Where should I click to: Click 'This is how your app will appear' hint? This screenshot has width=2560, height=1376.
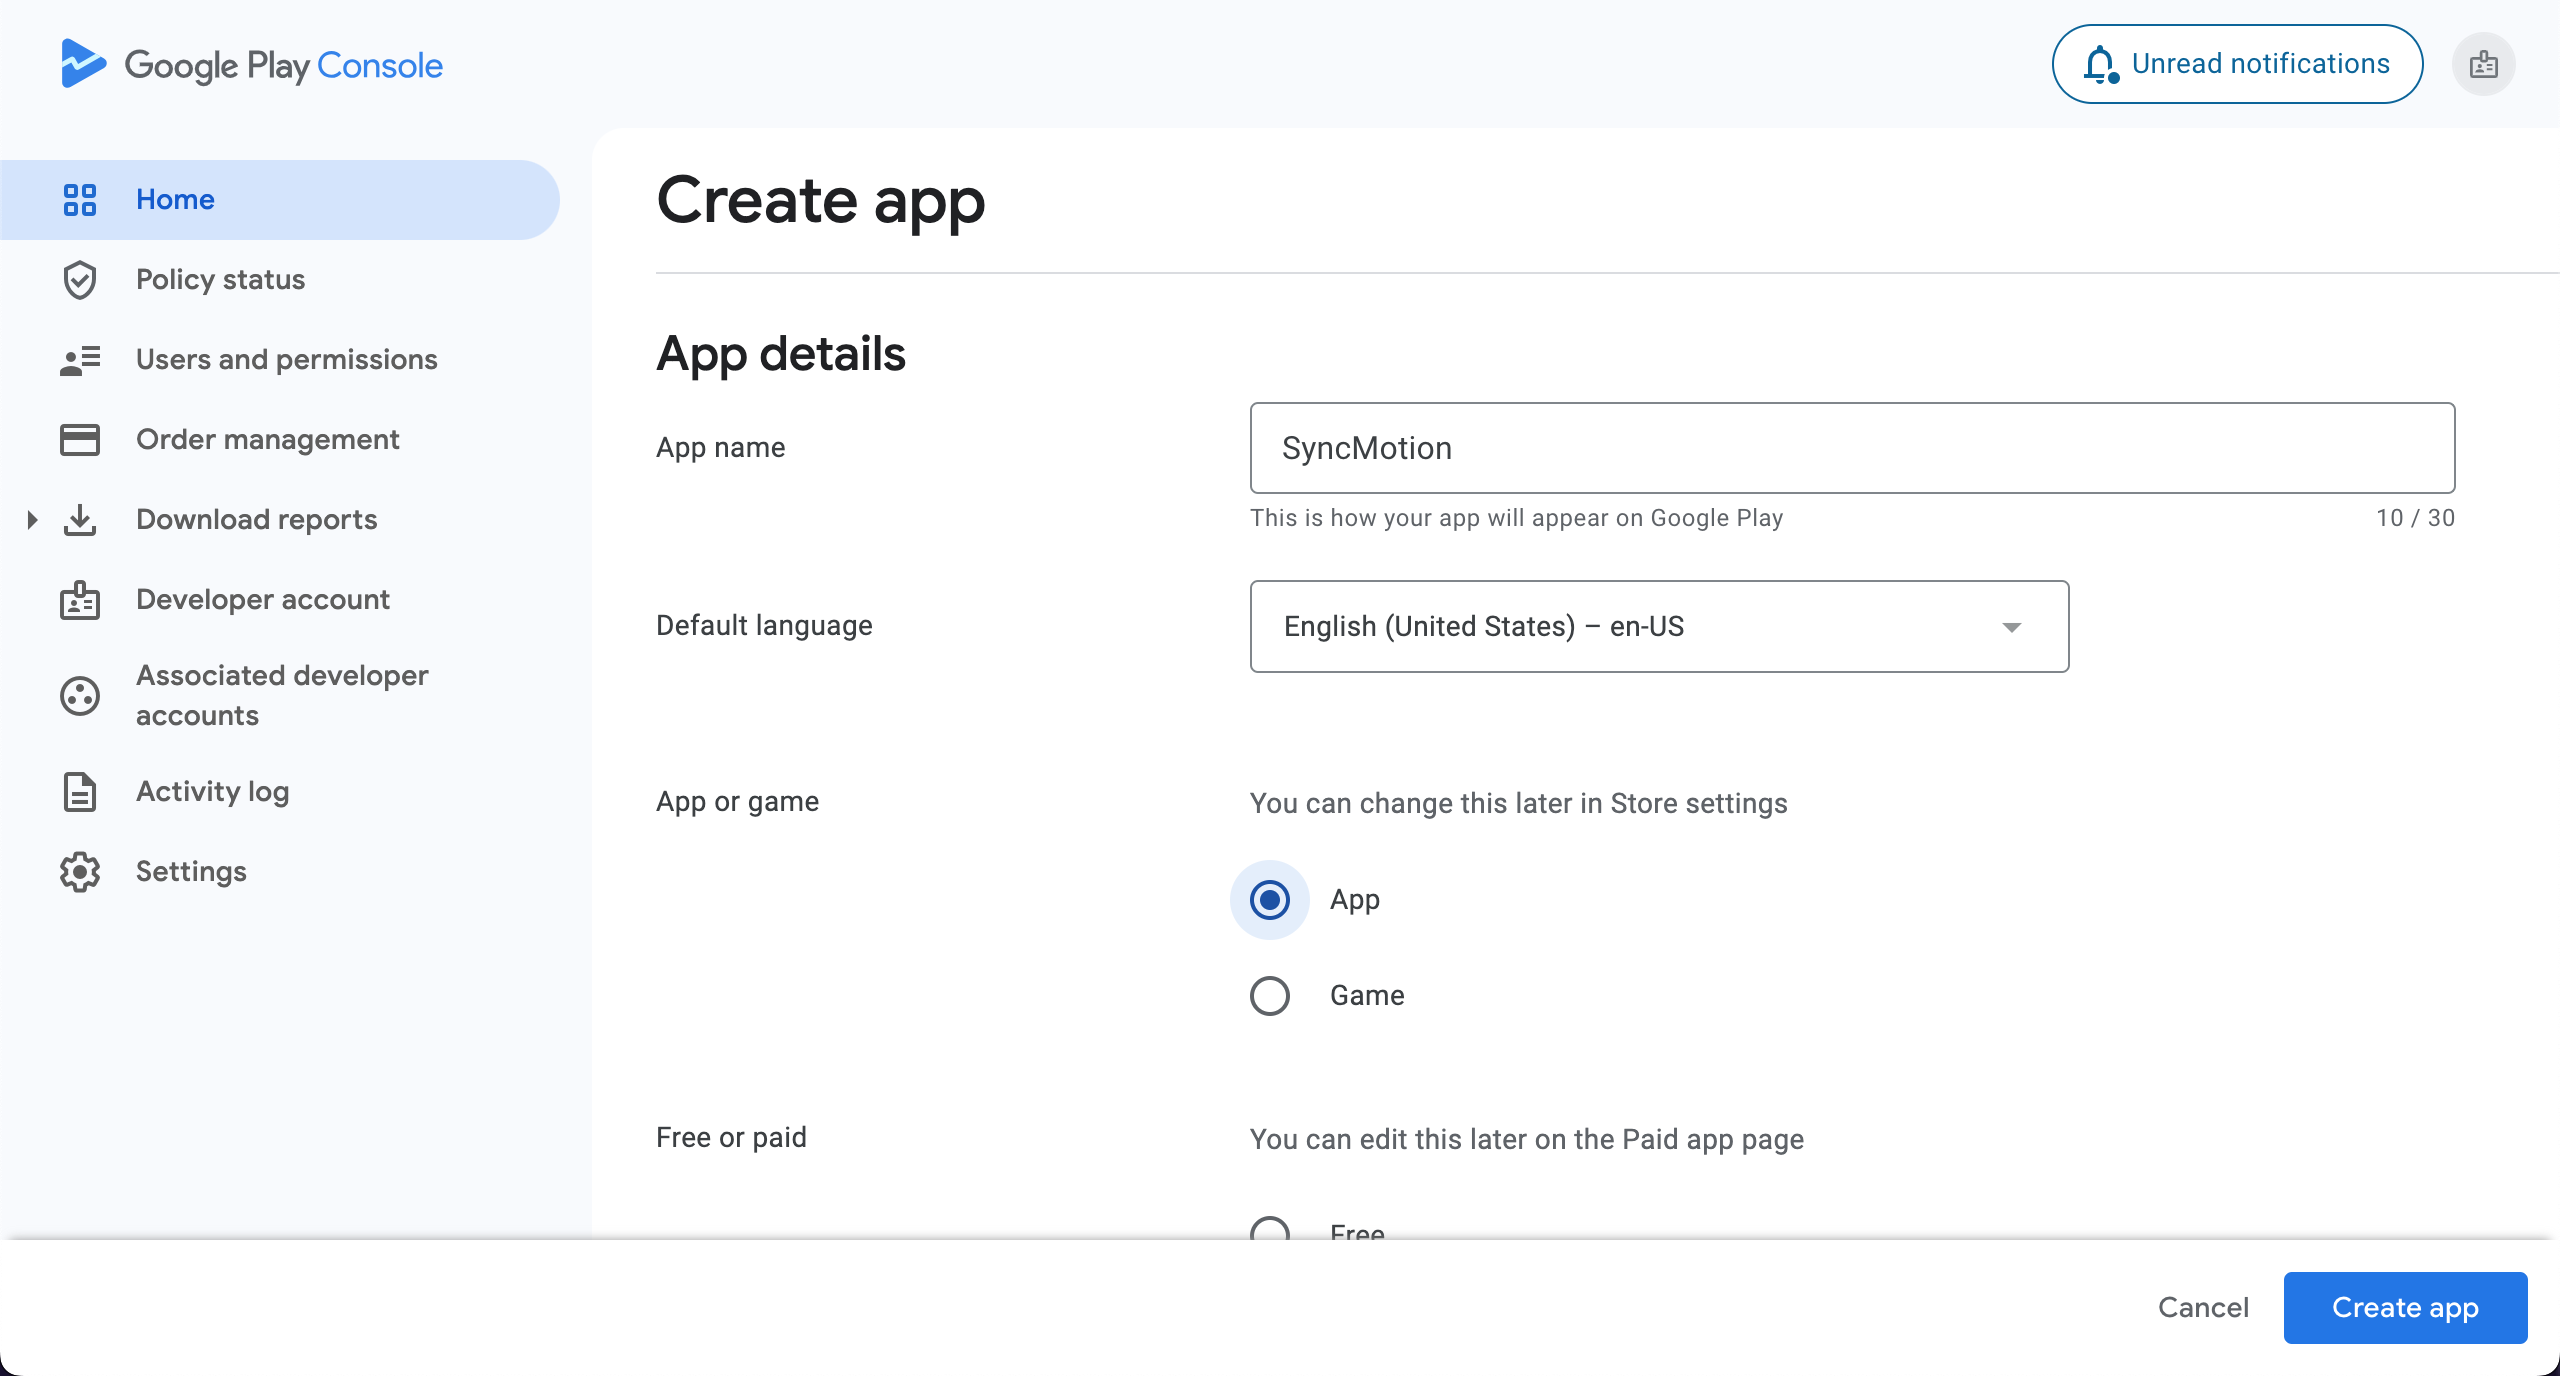pos(1516,518)
